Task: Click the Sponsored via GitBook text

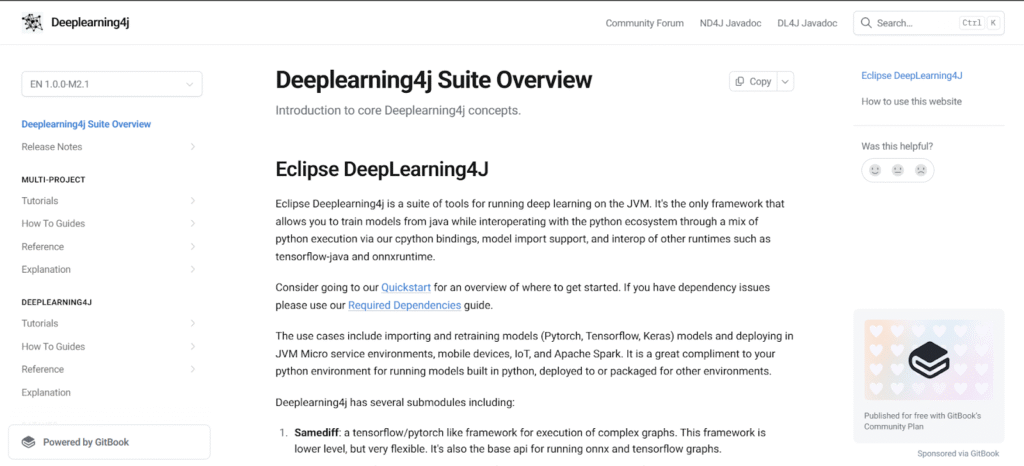Action: click(x=958, y=453)
